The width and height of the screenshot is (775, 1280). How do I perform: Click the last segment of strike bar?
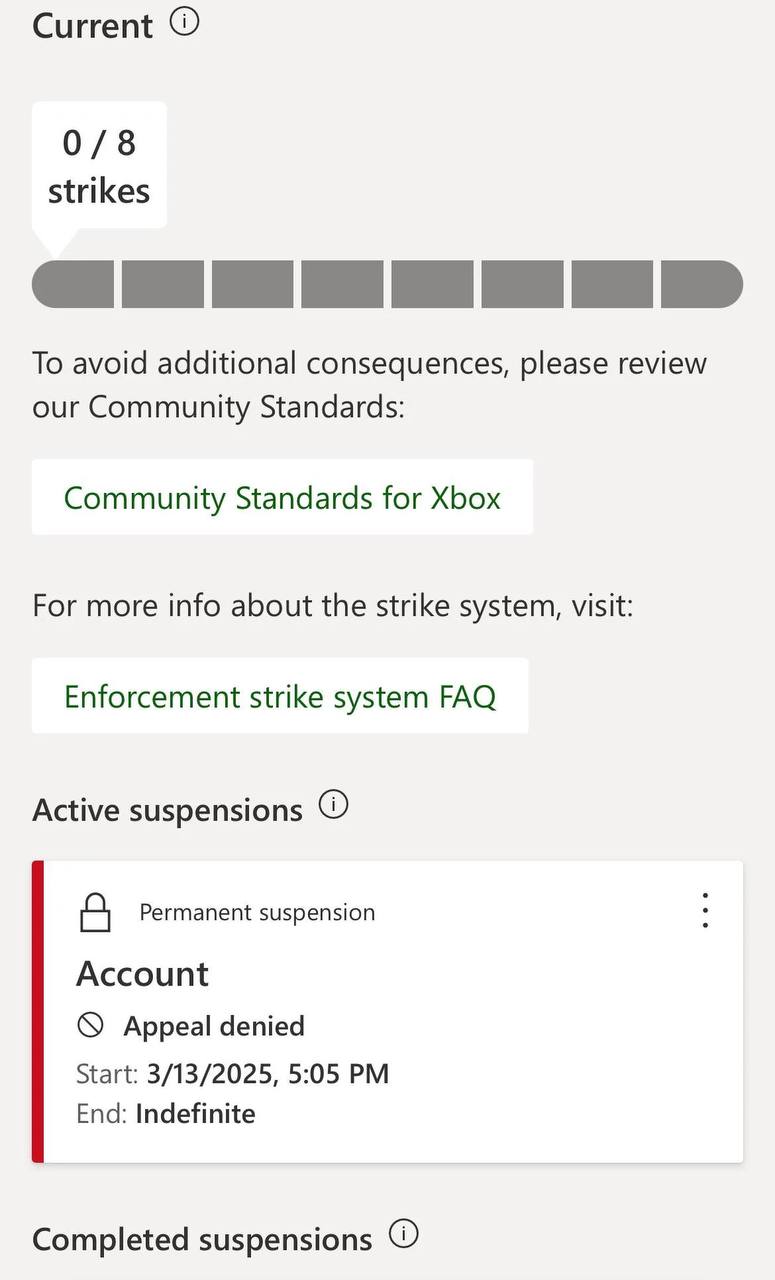click(701, 284)
